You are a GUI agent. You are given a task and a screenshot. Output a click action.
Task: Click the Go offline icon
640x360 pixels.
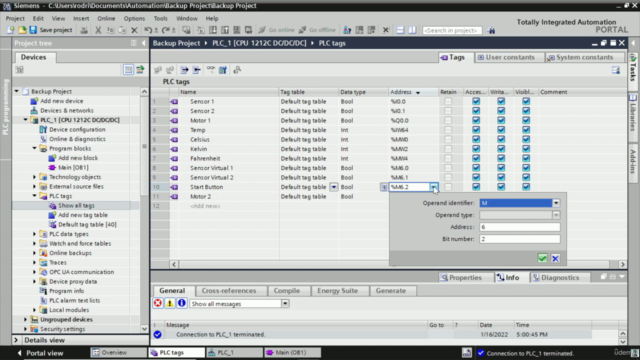pos(302,30)
